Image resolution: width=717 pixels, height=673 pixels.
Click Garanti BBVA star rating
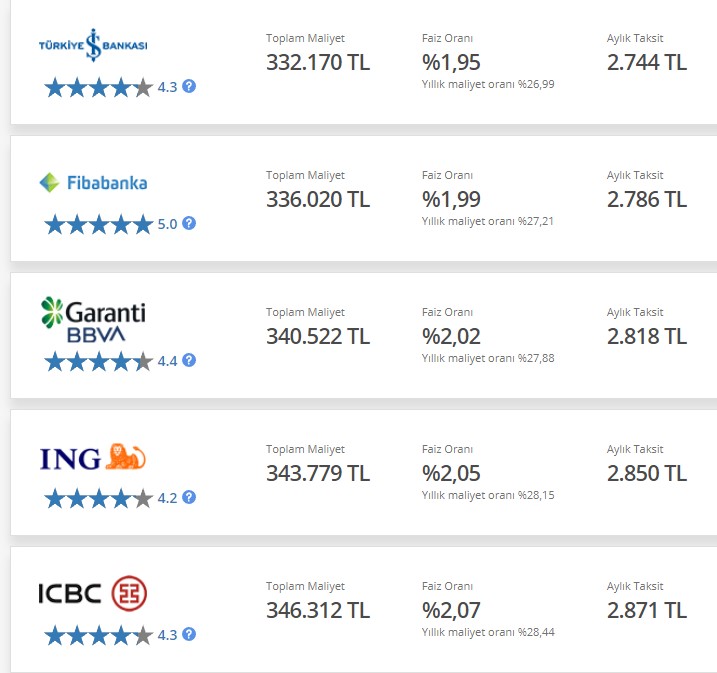(x=99, y=362)
